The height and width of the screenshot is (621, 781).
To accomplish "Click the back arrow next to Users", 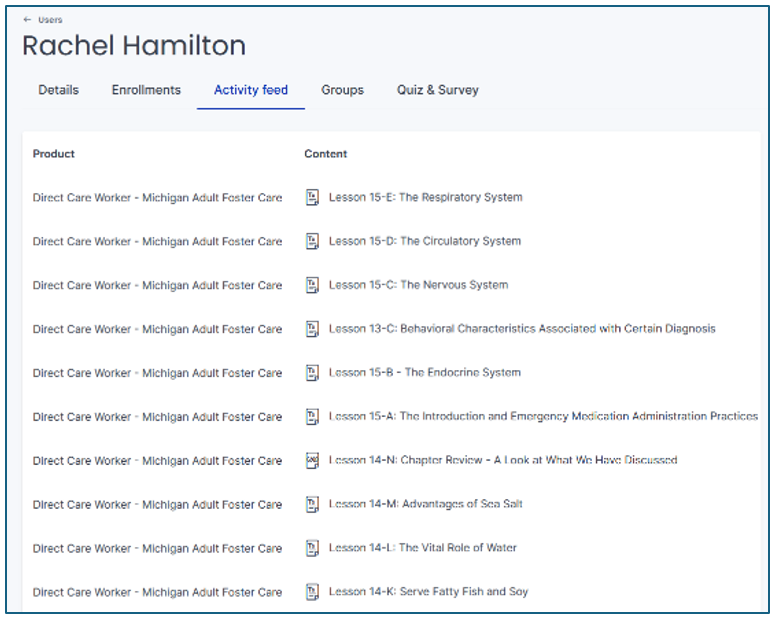I will click(x=27, y=20).
